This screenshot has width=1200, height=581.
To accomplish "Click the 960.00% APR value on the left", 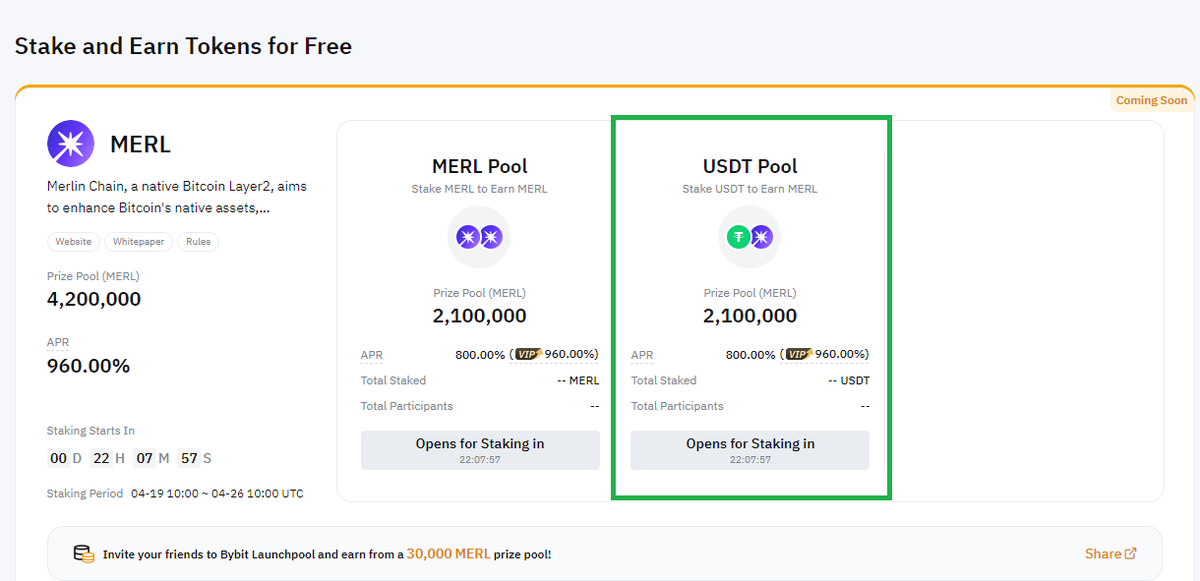I will point(88,366).
